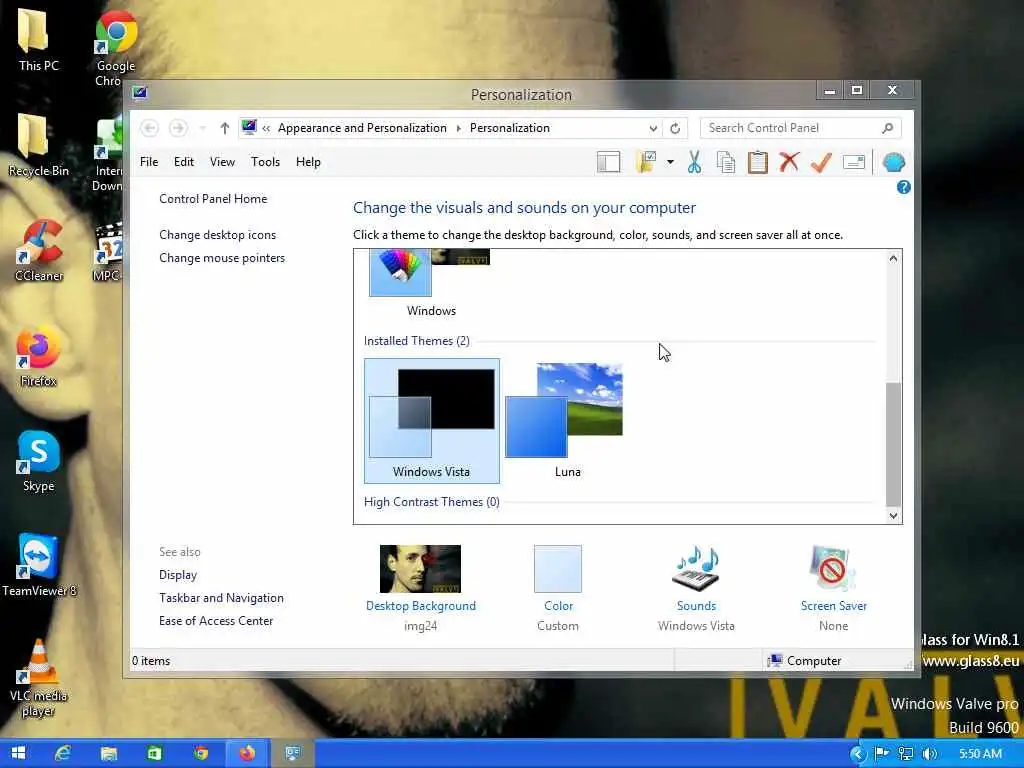Click in the Search Control Panel field
This screenshot has width=1024, height=768.
pos(800,128)
